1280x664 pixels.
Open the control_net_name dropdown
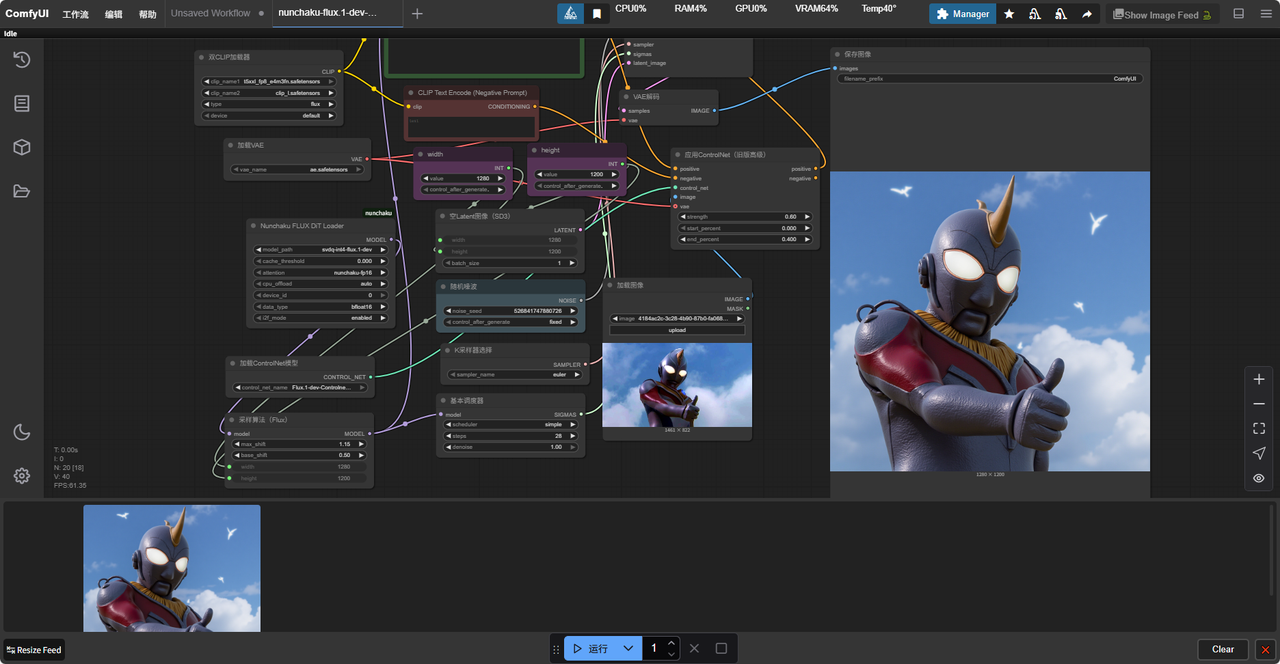pyautogui.click(x=300, y=388)
